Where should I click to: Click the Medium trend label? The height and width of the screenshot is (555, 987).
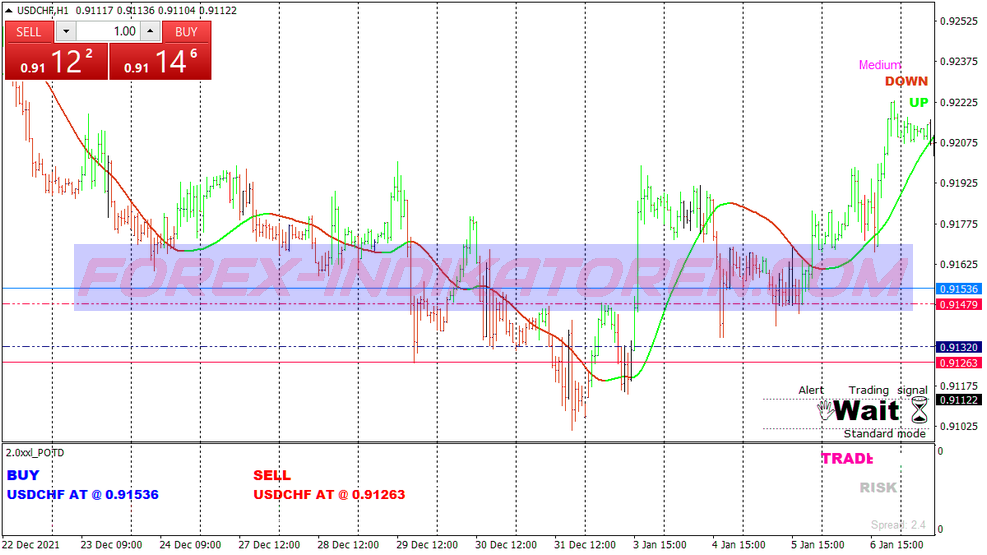tap(880, 65)
